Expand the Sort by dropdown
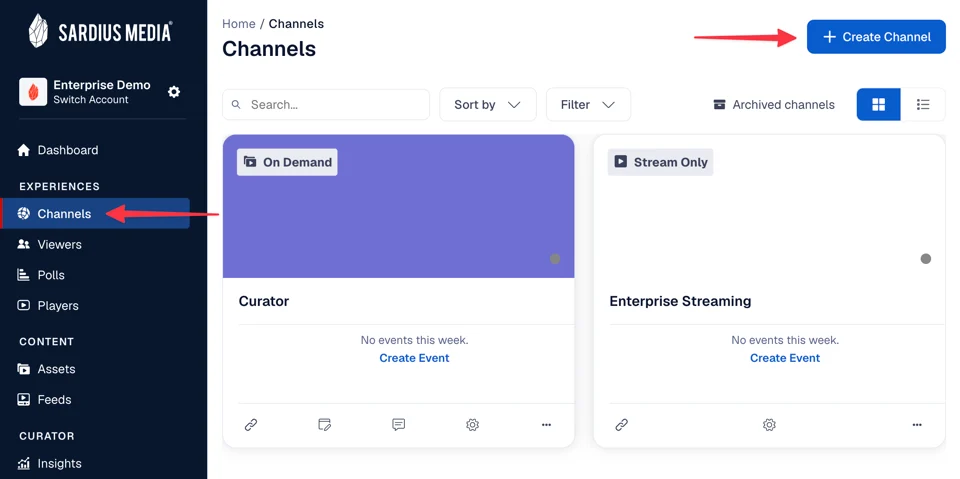960x479 pixels. tap(488, 105)
